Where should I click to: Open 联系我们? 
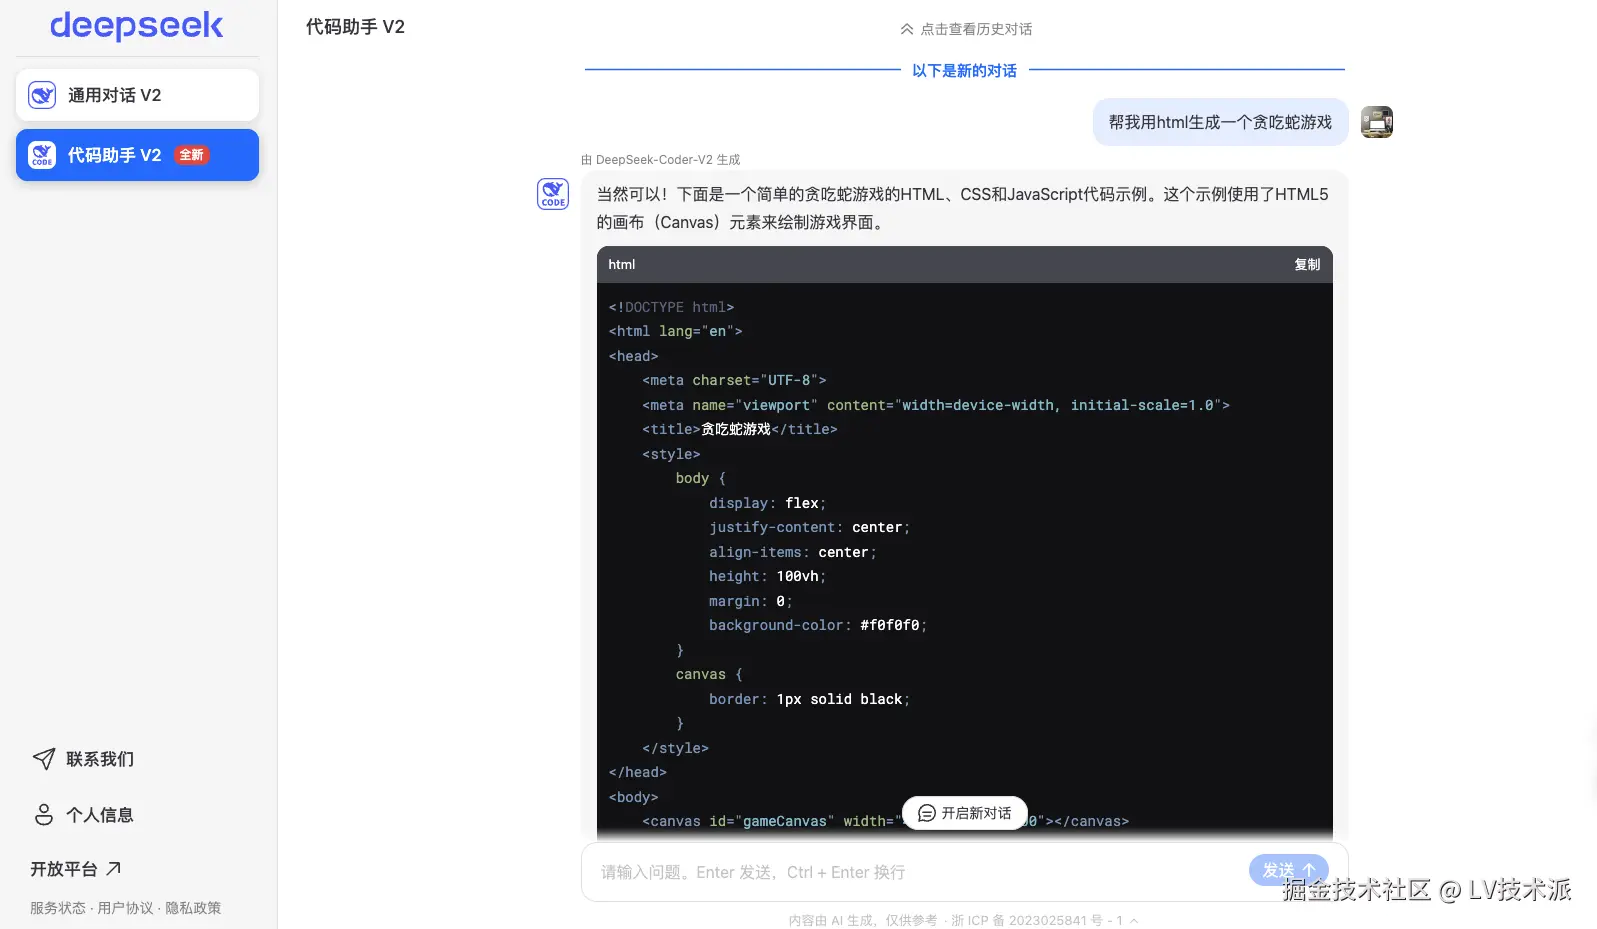(x=100, y=759)
